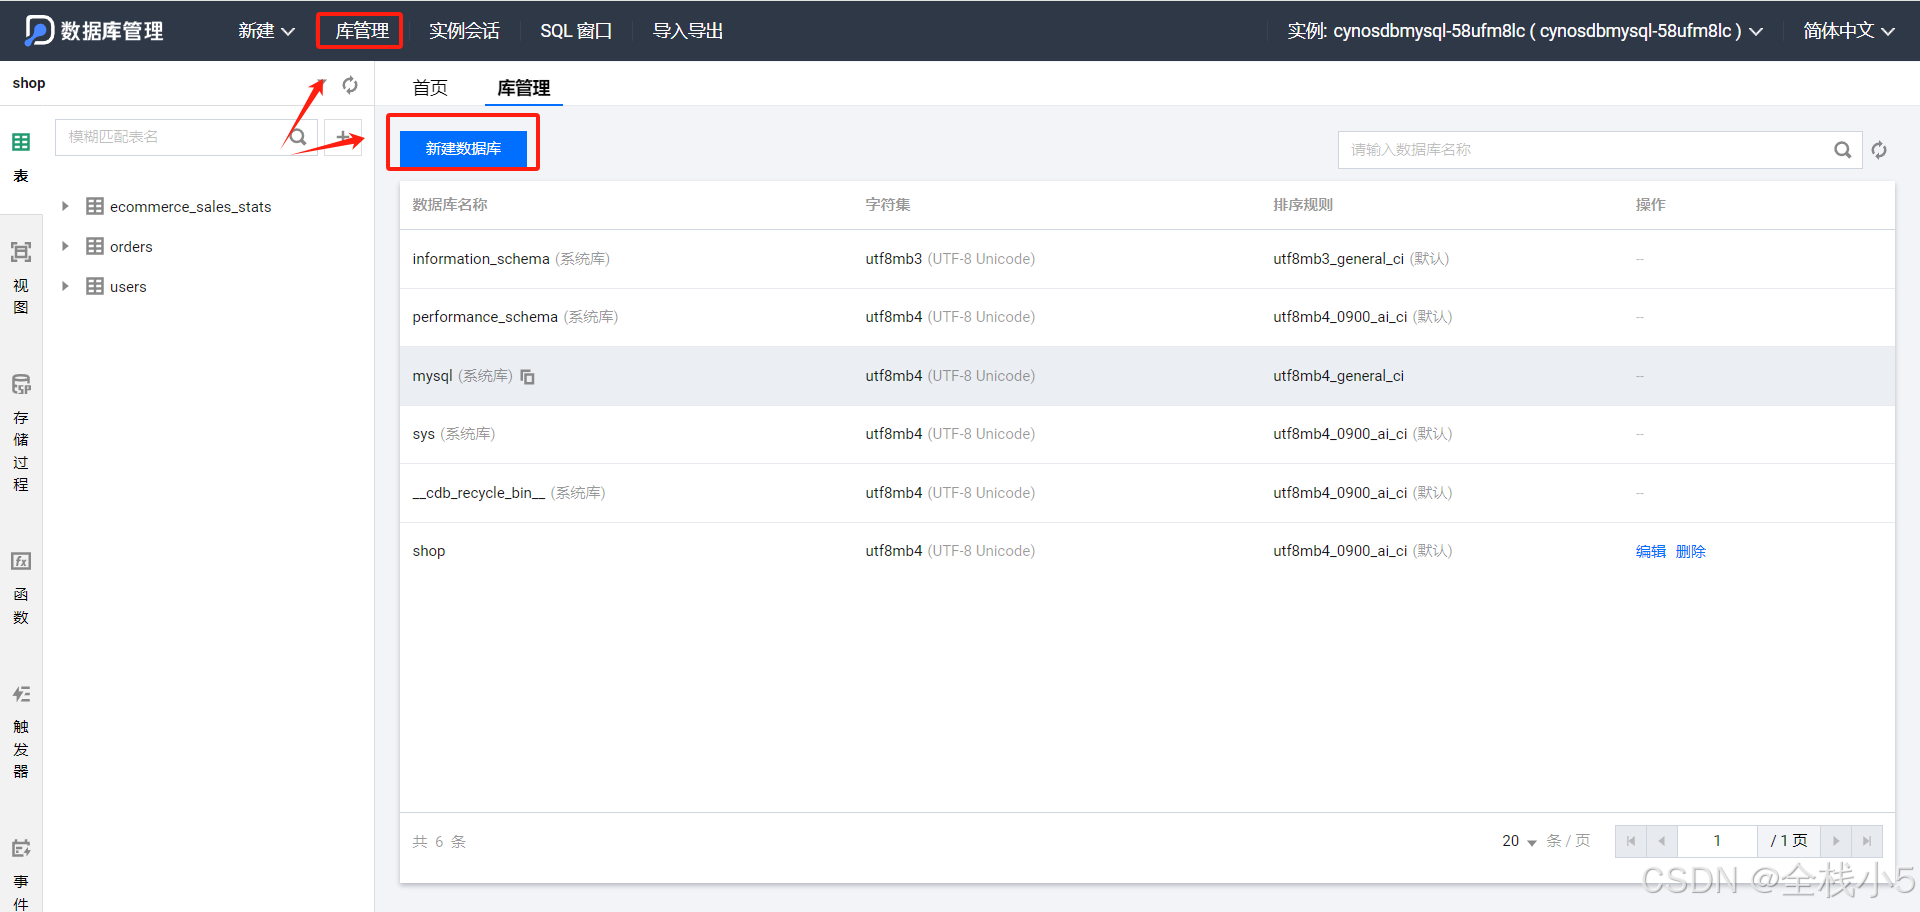Open the 表 (tables) sidebar section
The width and height of the screenshot is (1920, 912).
click(21, 157)
